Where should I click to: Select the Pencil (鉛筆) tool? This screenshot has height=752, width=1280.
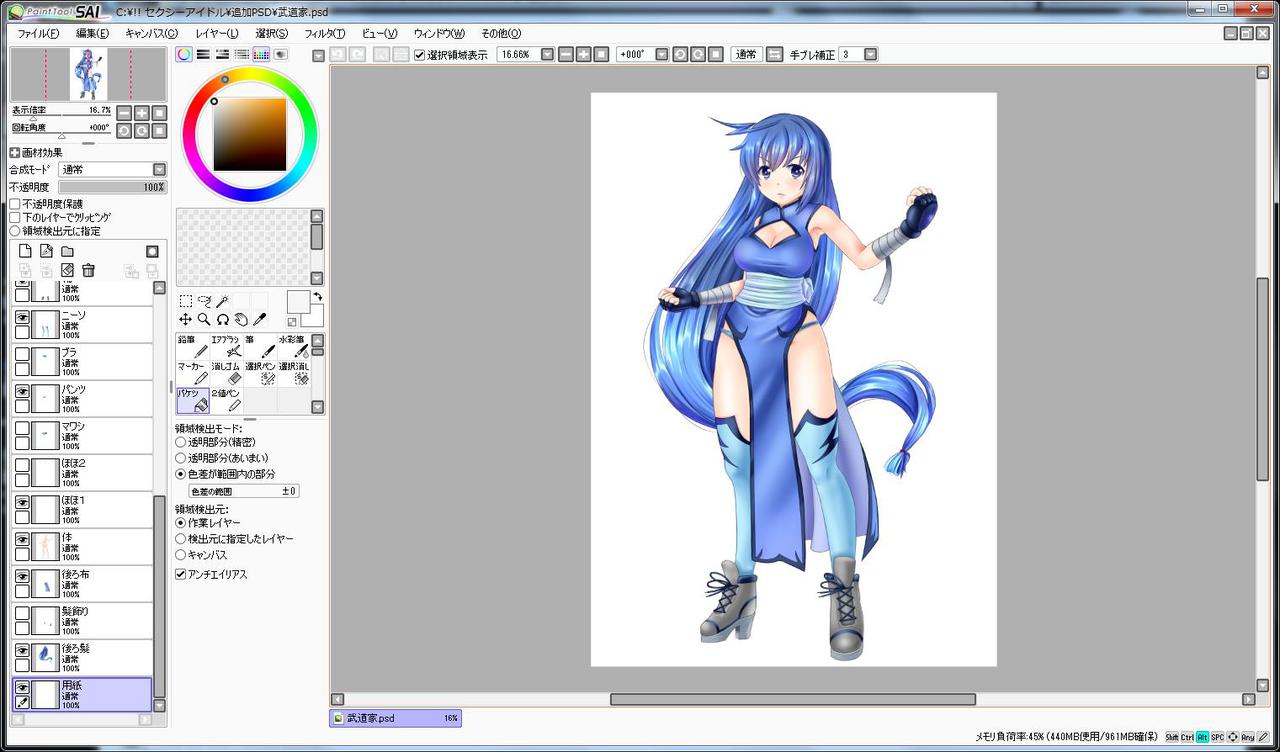pos(192,346)
